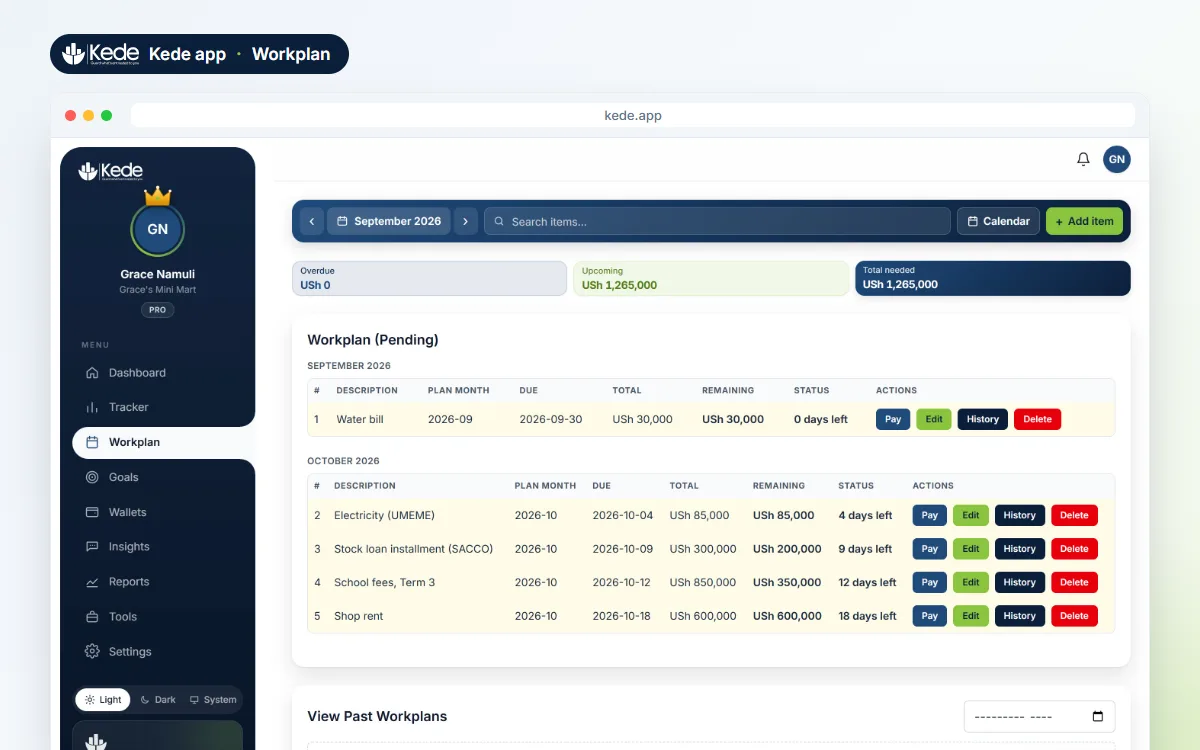Image resolution: width=1200 pixels, height=750 pixels.
Task: Click the "18 days left" status
Action: click(867, 616)
